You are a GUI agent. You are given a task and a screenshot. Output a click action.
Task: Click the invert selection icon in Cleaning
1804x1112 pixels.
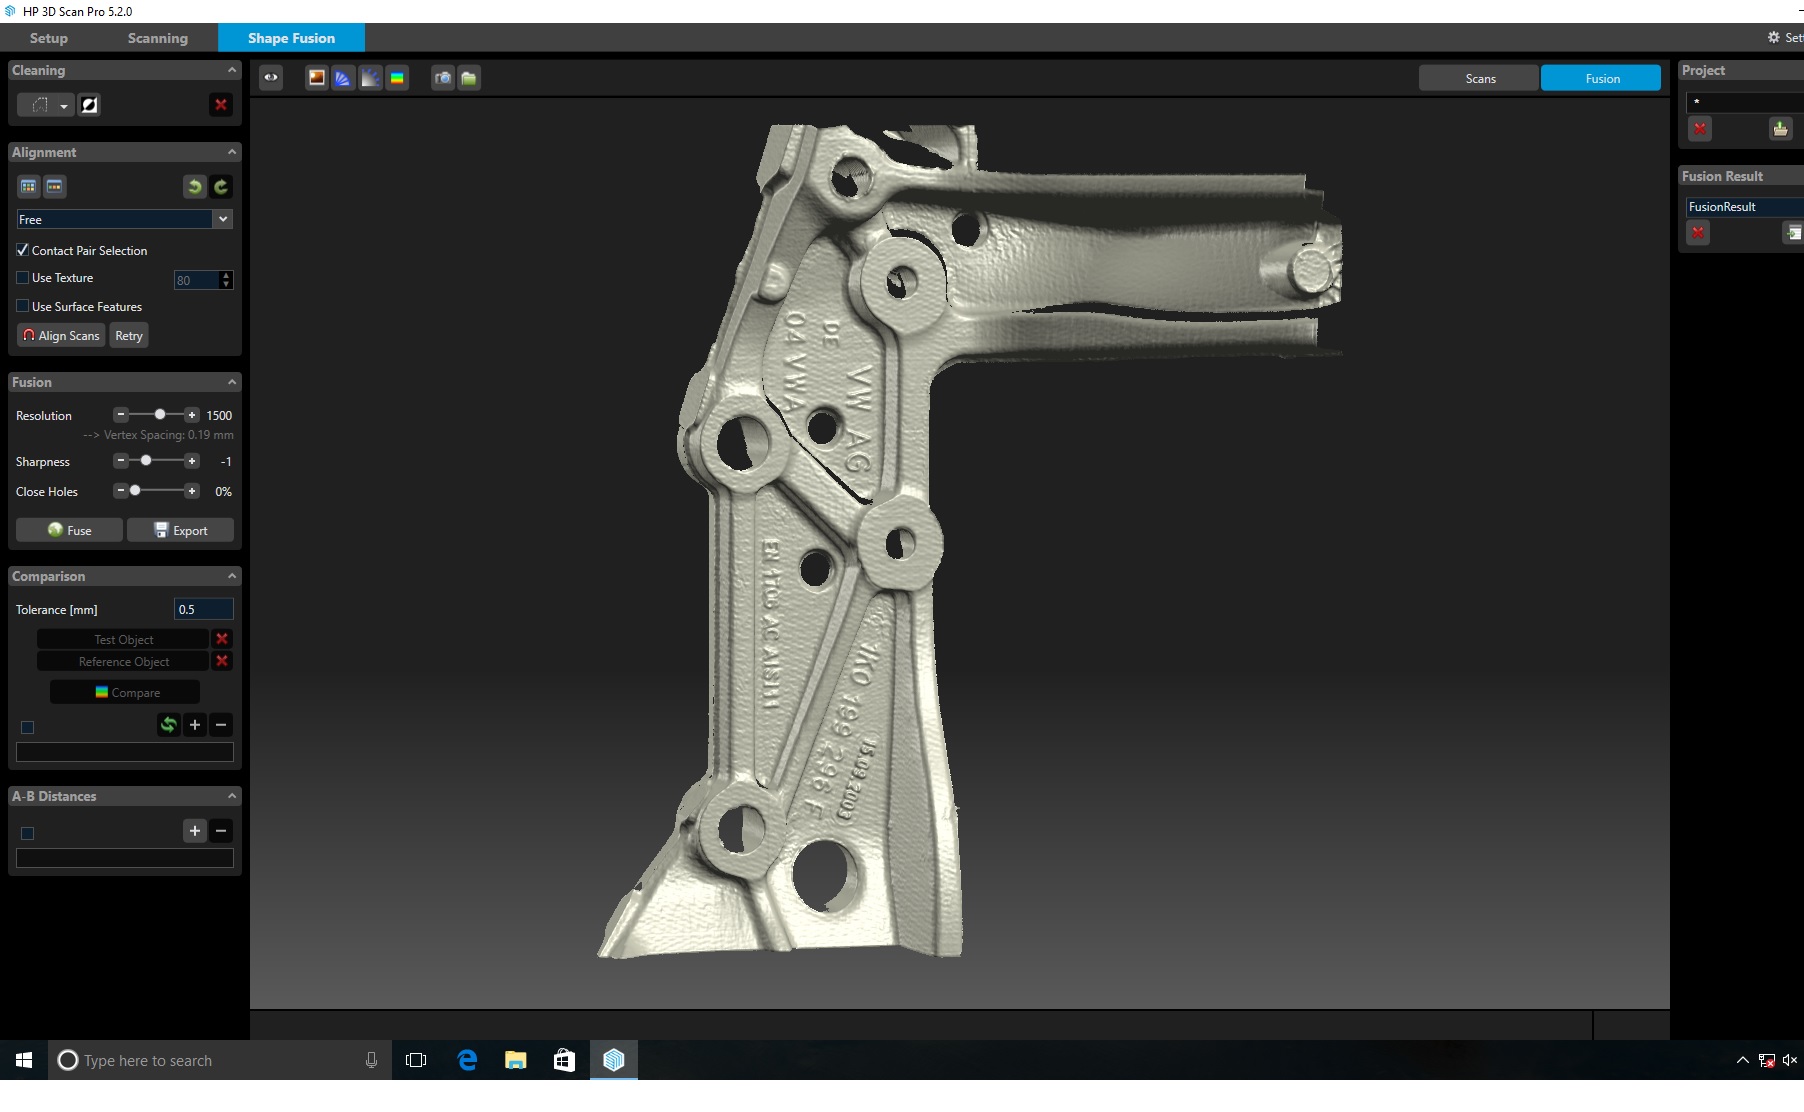point(90,105)
